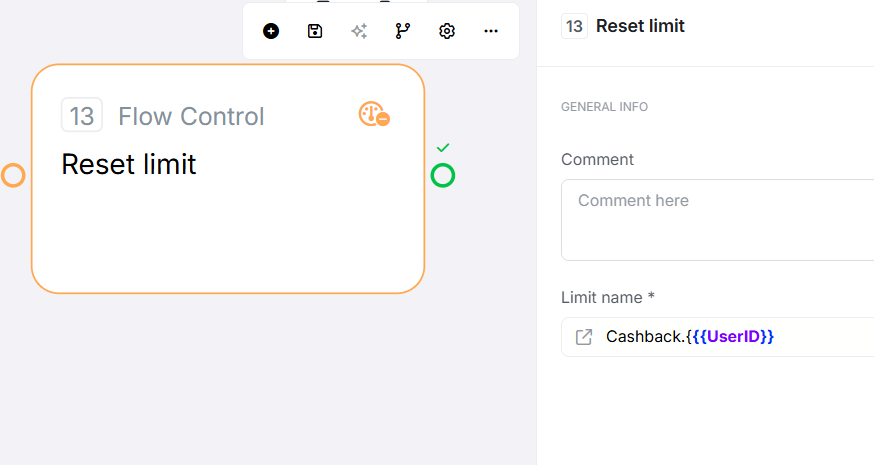Image resolution: width=874 pixels, height=465 pixels.
Task: Click the Reset limit panel heading
Action: click(x=640, y=26)
